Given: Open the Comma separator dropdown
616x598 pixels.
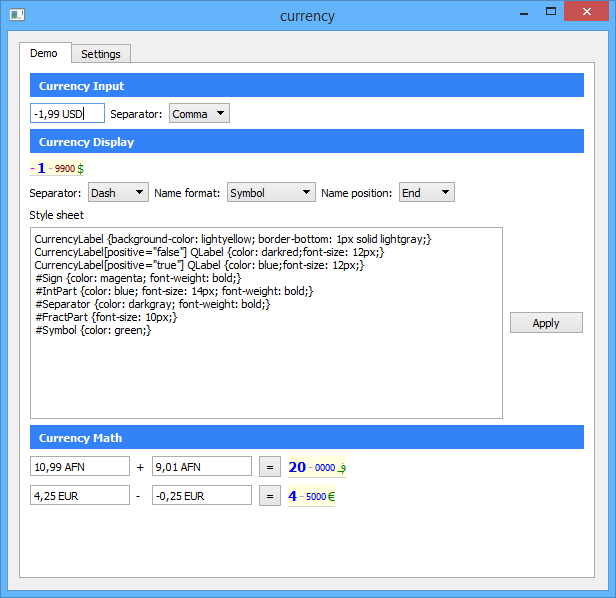Looking at the screenshot, I should click(x=199, y=114).
